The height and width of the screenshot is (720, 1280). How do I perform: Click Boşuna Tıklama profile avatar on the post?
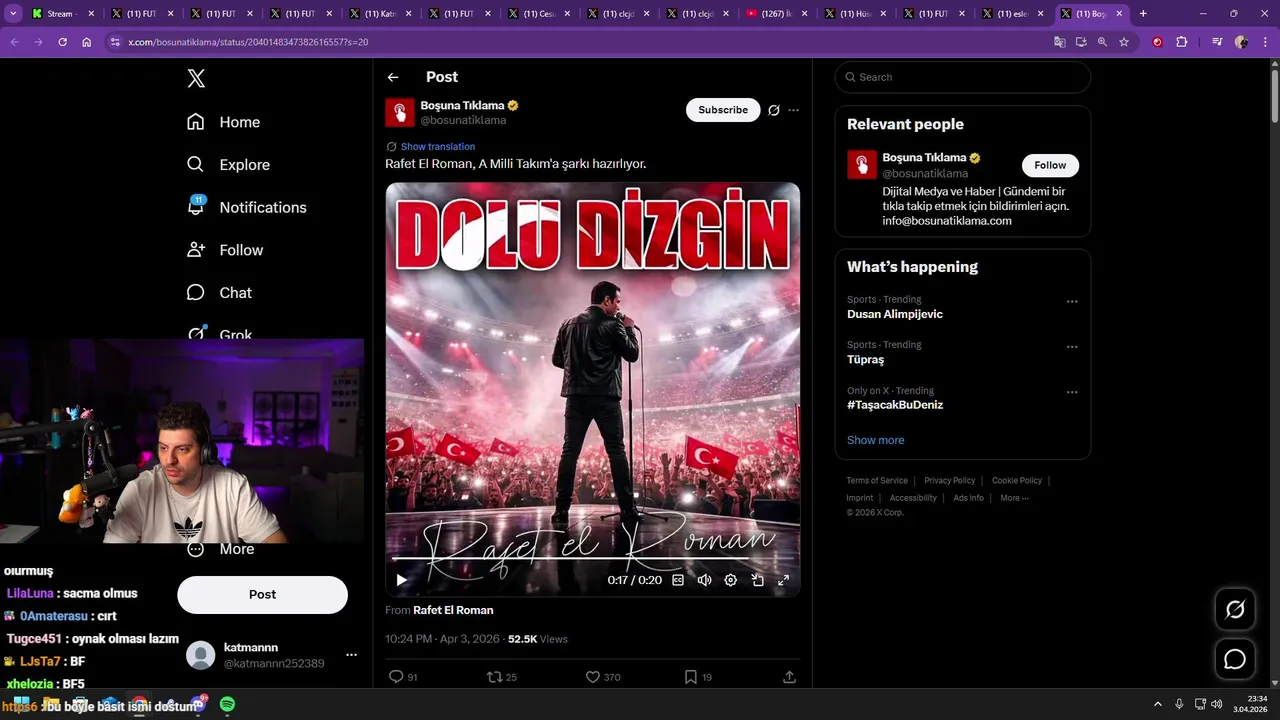click(x=400, y=112)
